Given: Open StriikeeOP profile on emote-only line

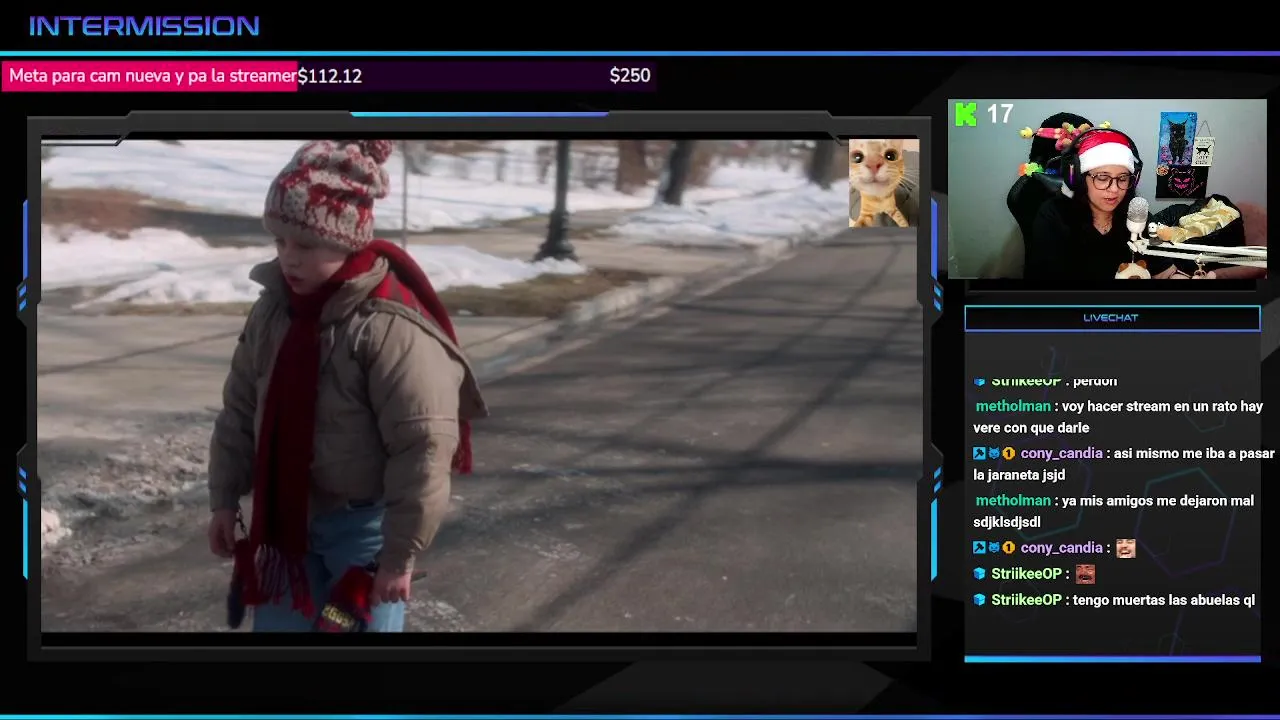Looking at the screenshot, I should [x=1026, y=573].
